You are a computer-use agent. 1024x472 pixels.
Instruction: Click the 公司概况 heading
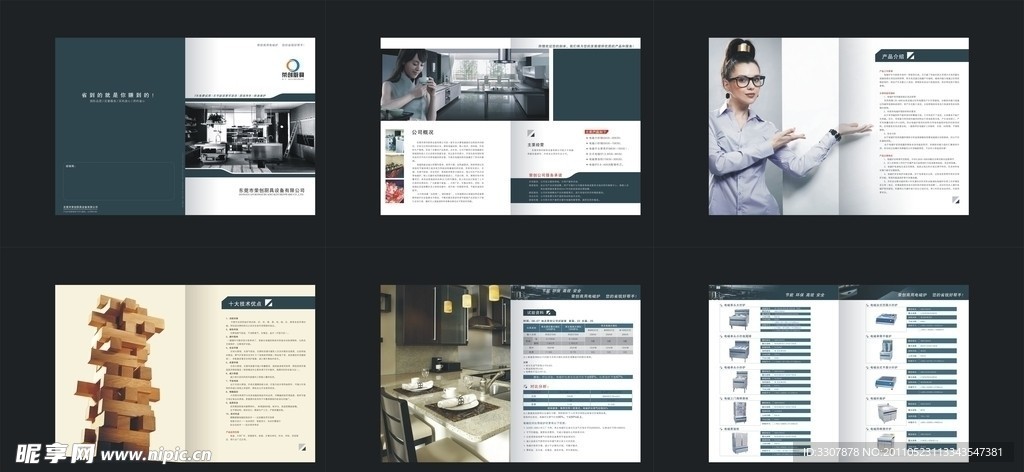(x=423, y=132)
